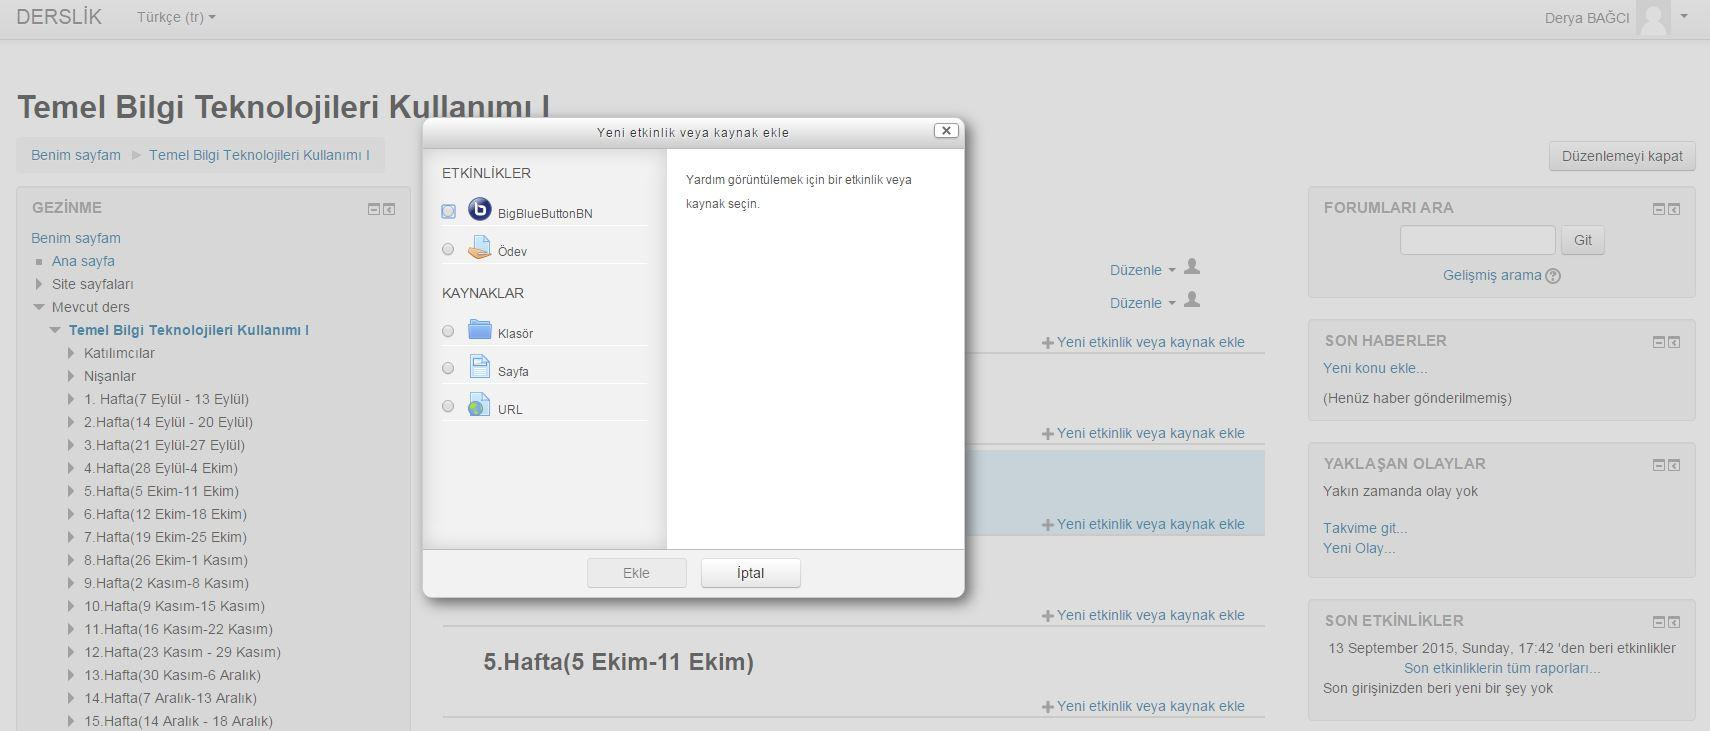Click the DERSLİK site logo

(59, 17)
